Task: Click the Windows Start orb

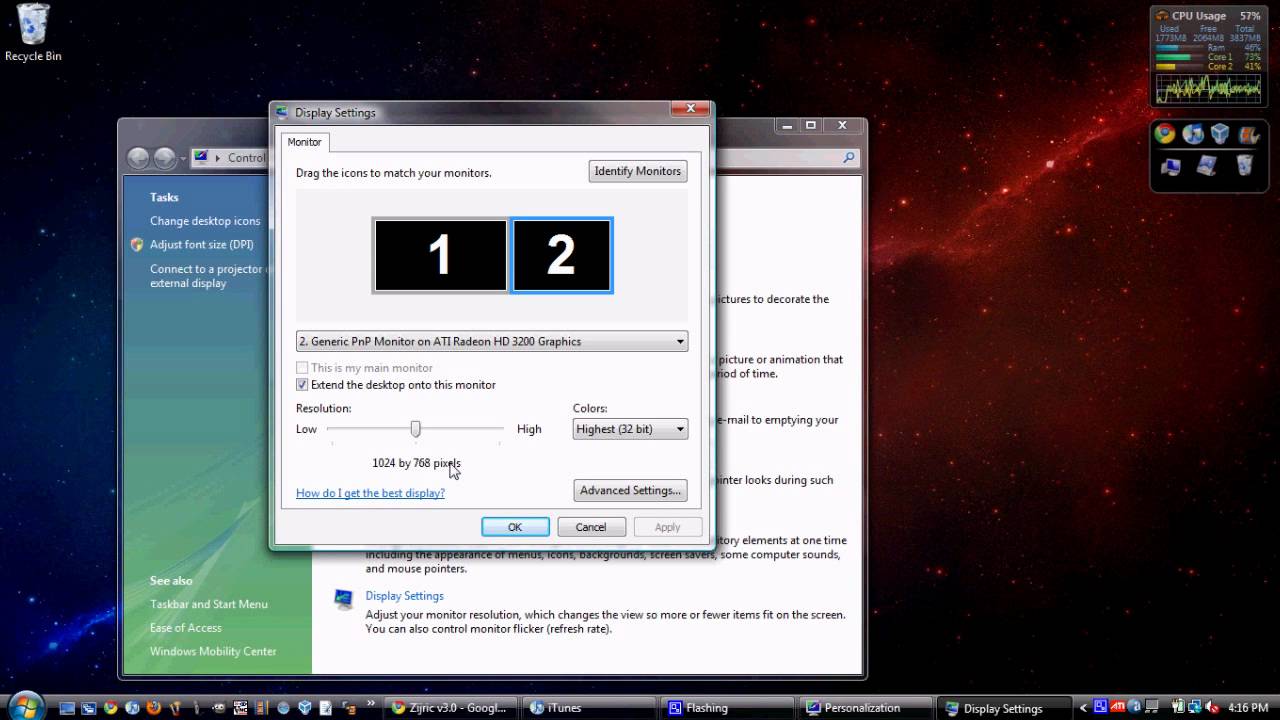Action: 26,707
